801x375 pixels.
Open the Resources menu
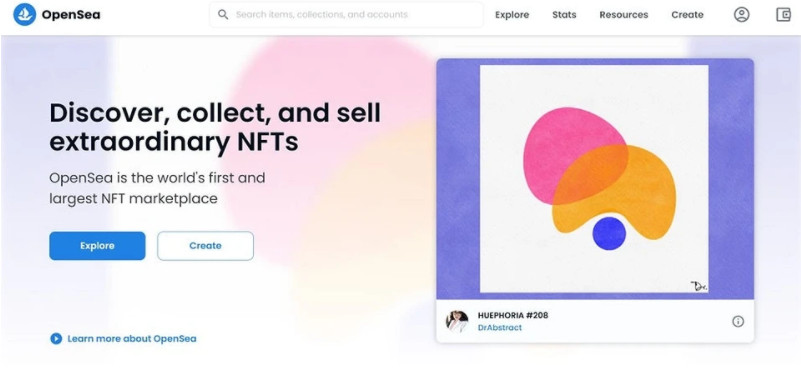[624, 15]
